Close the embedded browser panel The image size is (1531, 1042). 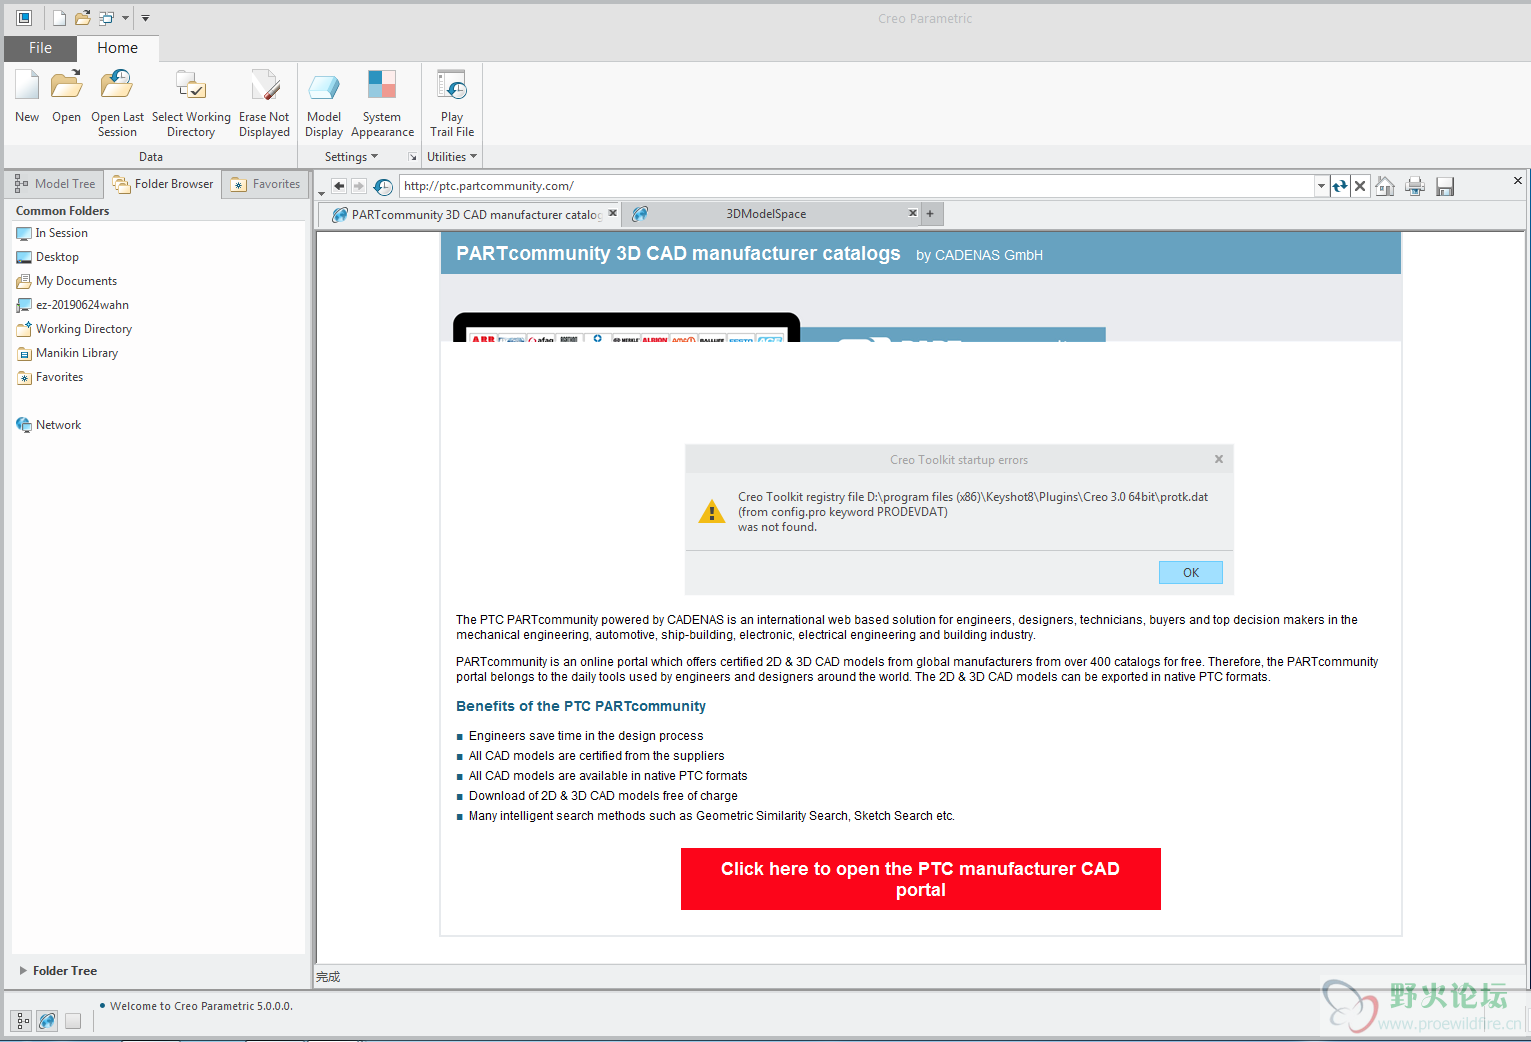pos(1517,181)
